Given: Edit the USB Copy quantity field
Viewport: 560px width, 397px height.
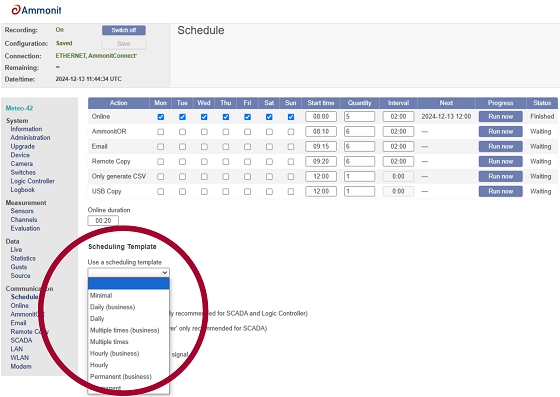Looking at the screenshot, I should point(359,192).
